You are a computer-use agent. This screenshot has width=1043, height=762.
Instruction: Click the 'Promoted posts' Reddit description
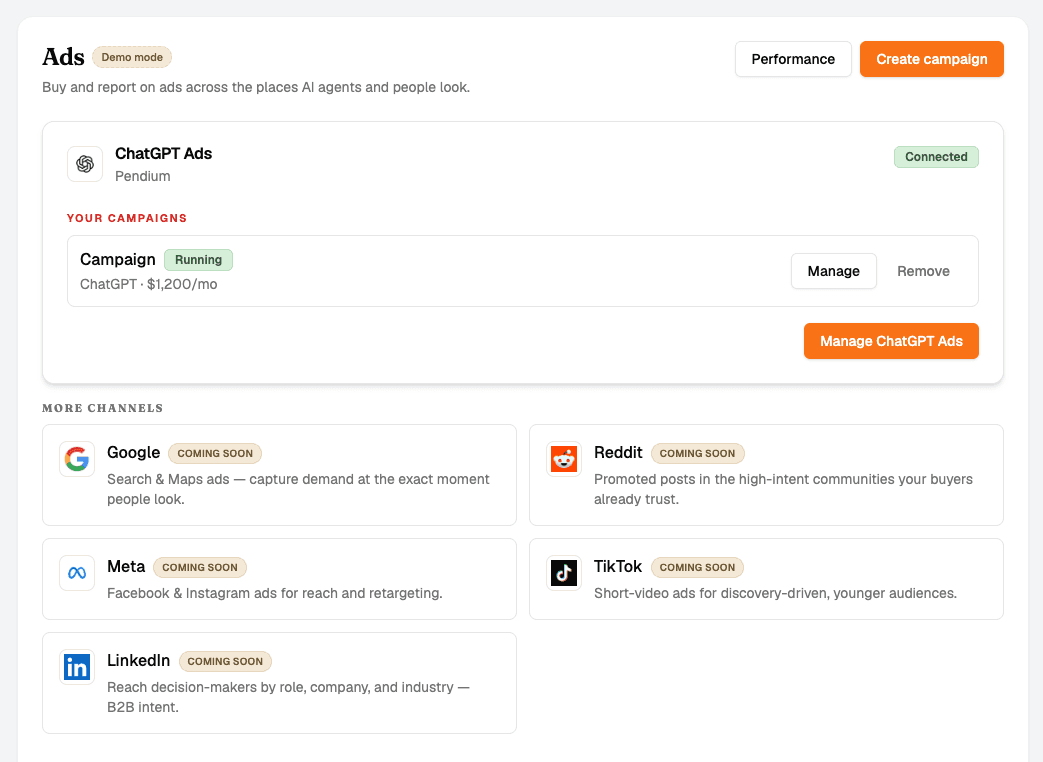coord(783,489)
